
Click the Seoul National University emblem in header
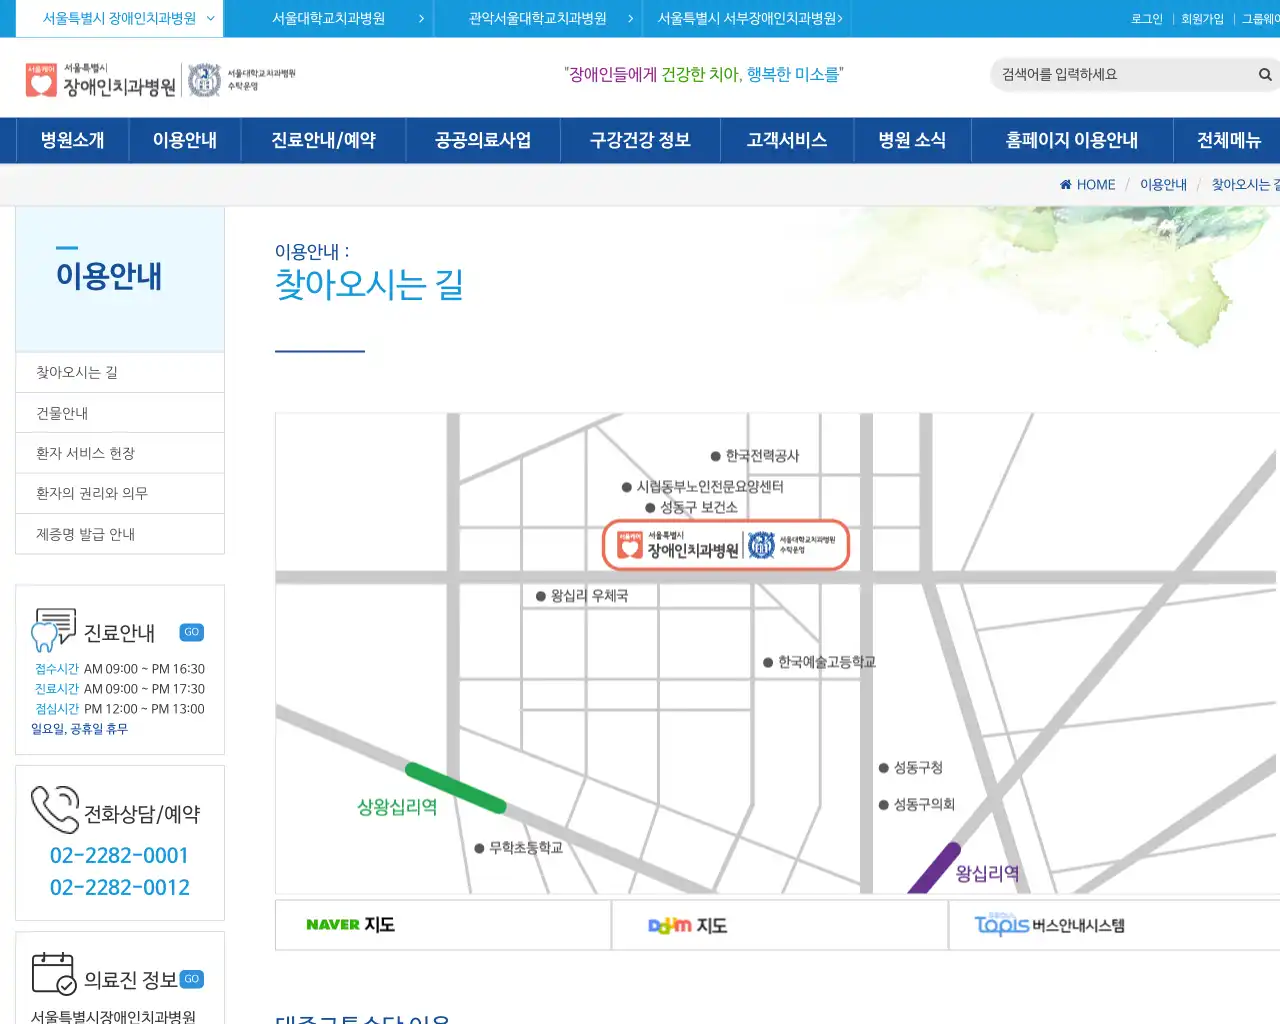click(204, 80)
